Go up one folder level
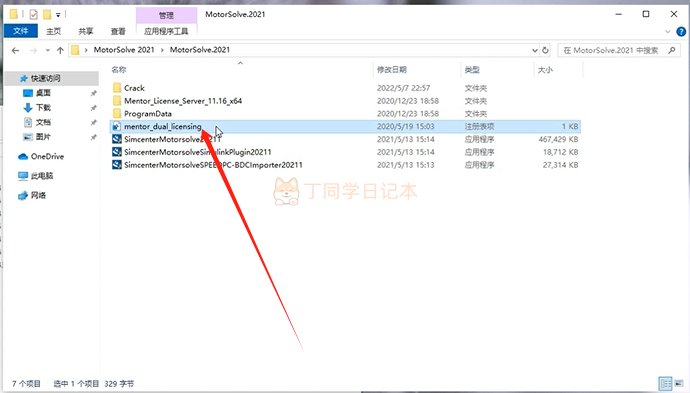This screenshot has height=393, width=690. pyautogui.click(x=60, y=50)
